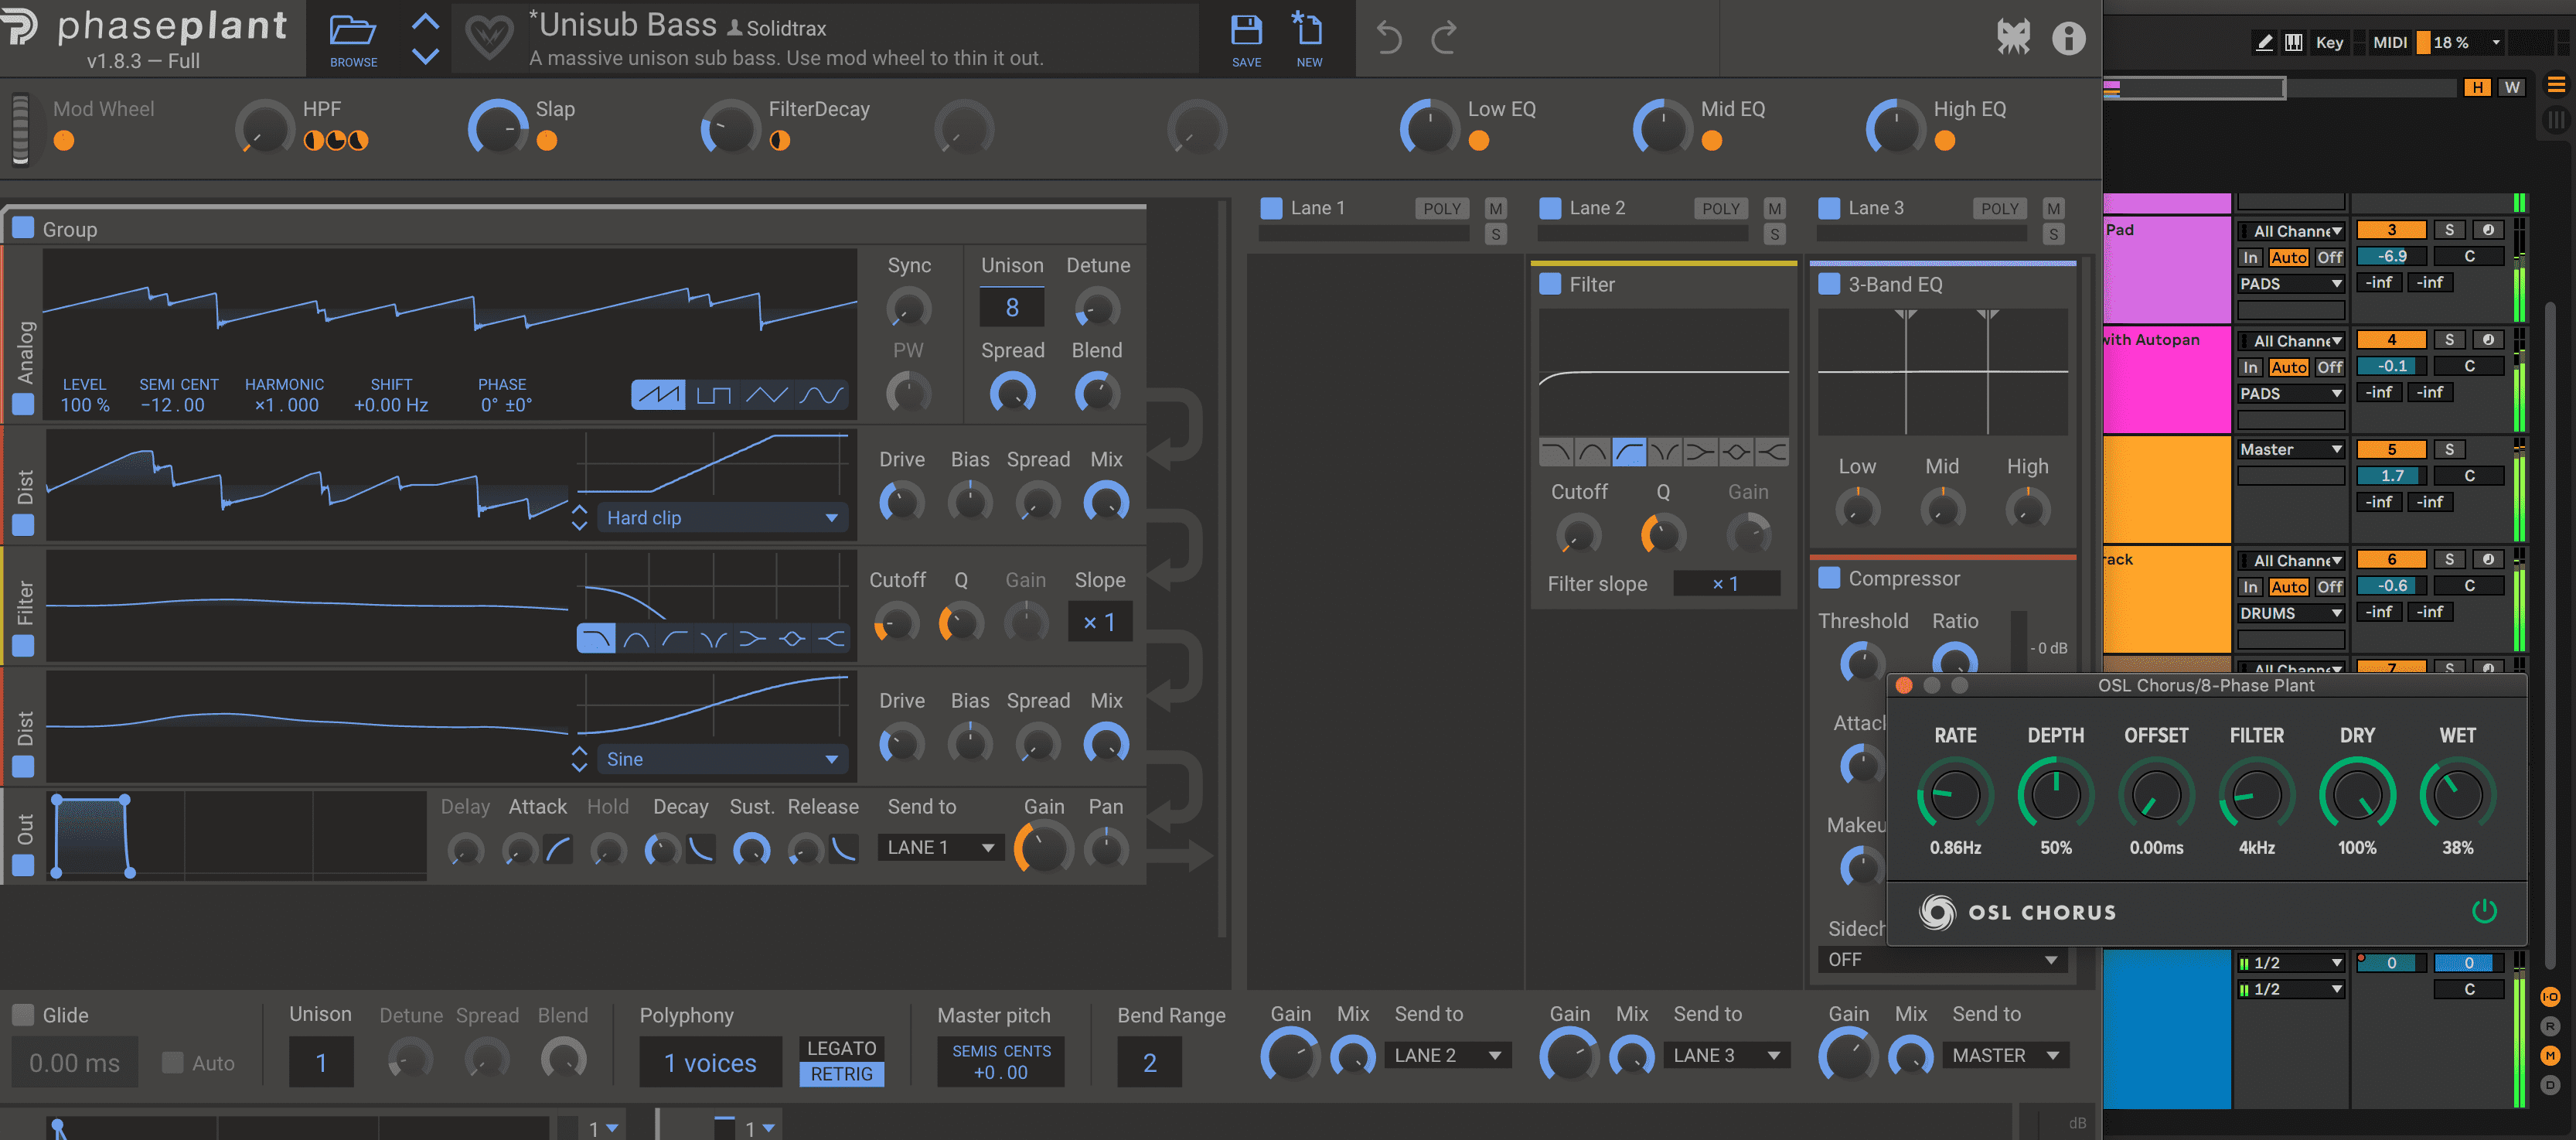Viewport: 2576px width, 1140px height.
Task: Click the MIDI map button in Ableton
Action: point(2390,42)
